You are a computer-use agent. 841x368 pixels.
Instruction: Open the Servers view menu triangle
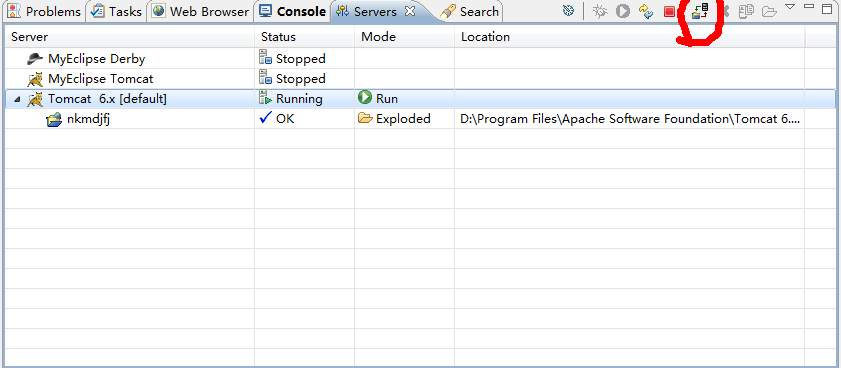(x=790, y=7)
